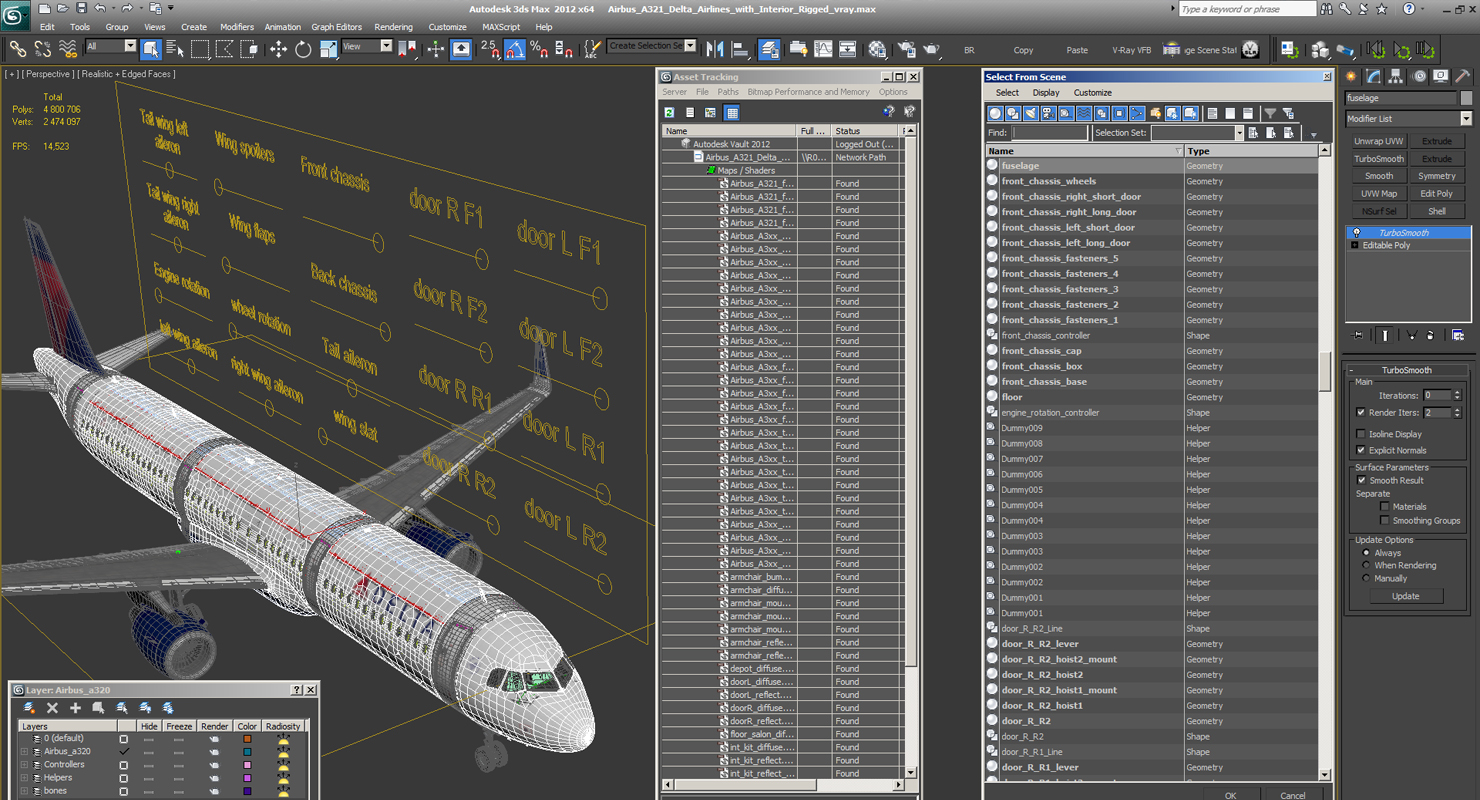1480x800 pixels.
Task: Select the Manually update radio button
Action: coord(1366,579)
